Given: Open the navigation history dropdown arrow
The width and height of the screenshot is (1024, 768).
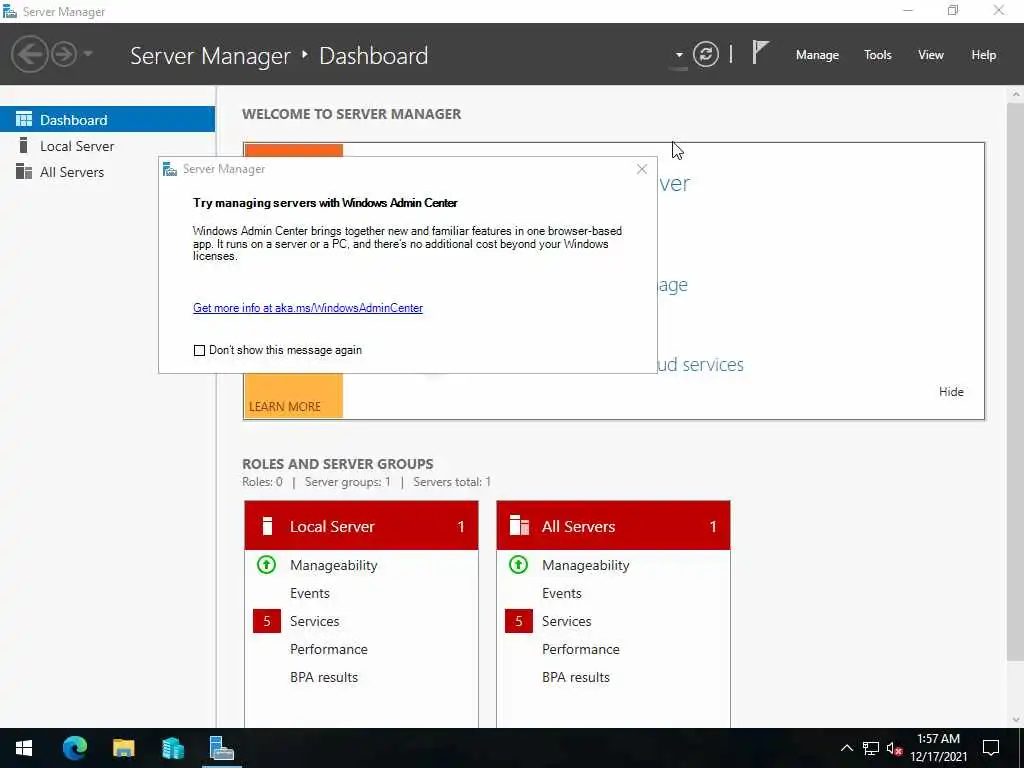Looking at the screenshot, I should 88,54.
